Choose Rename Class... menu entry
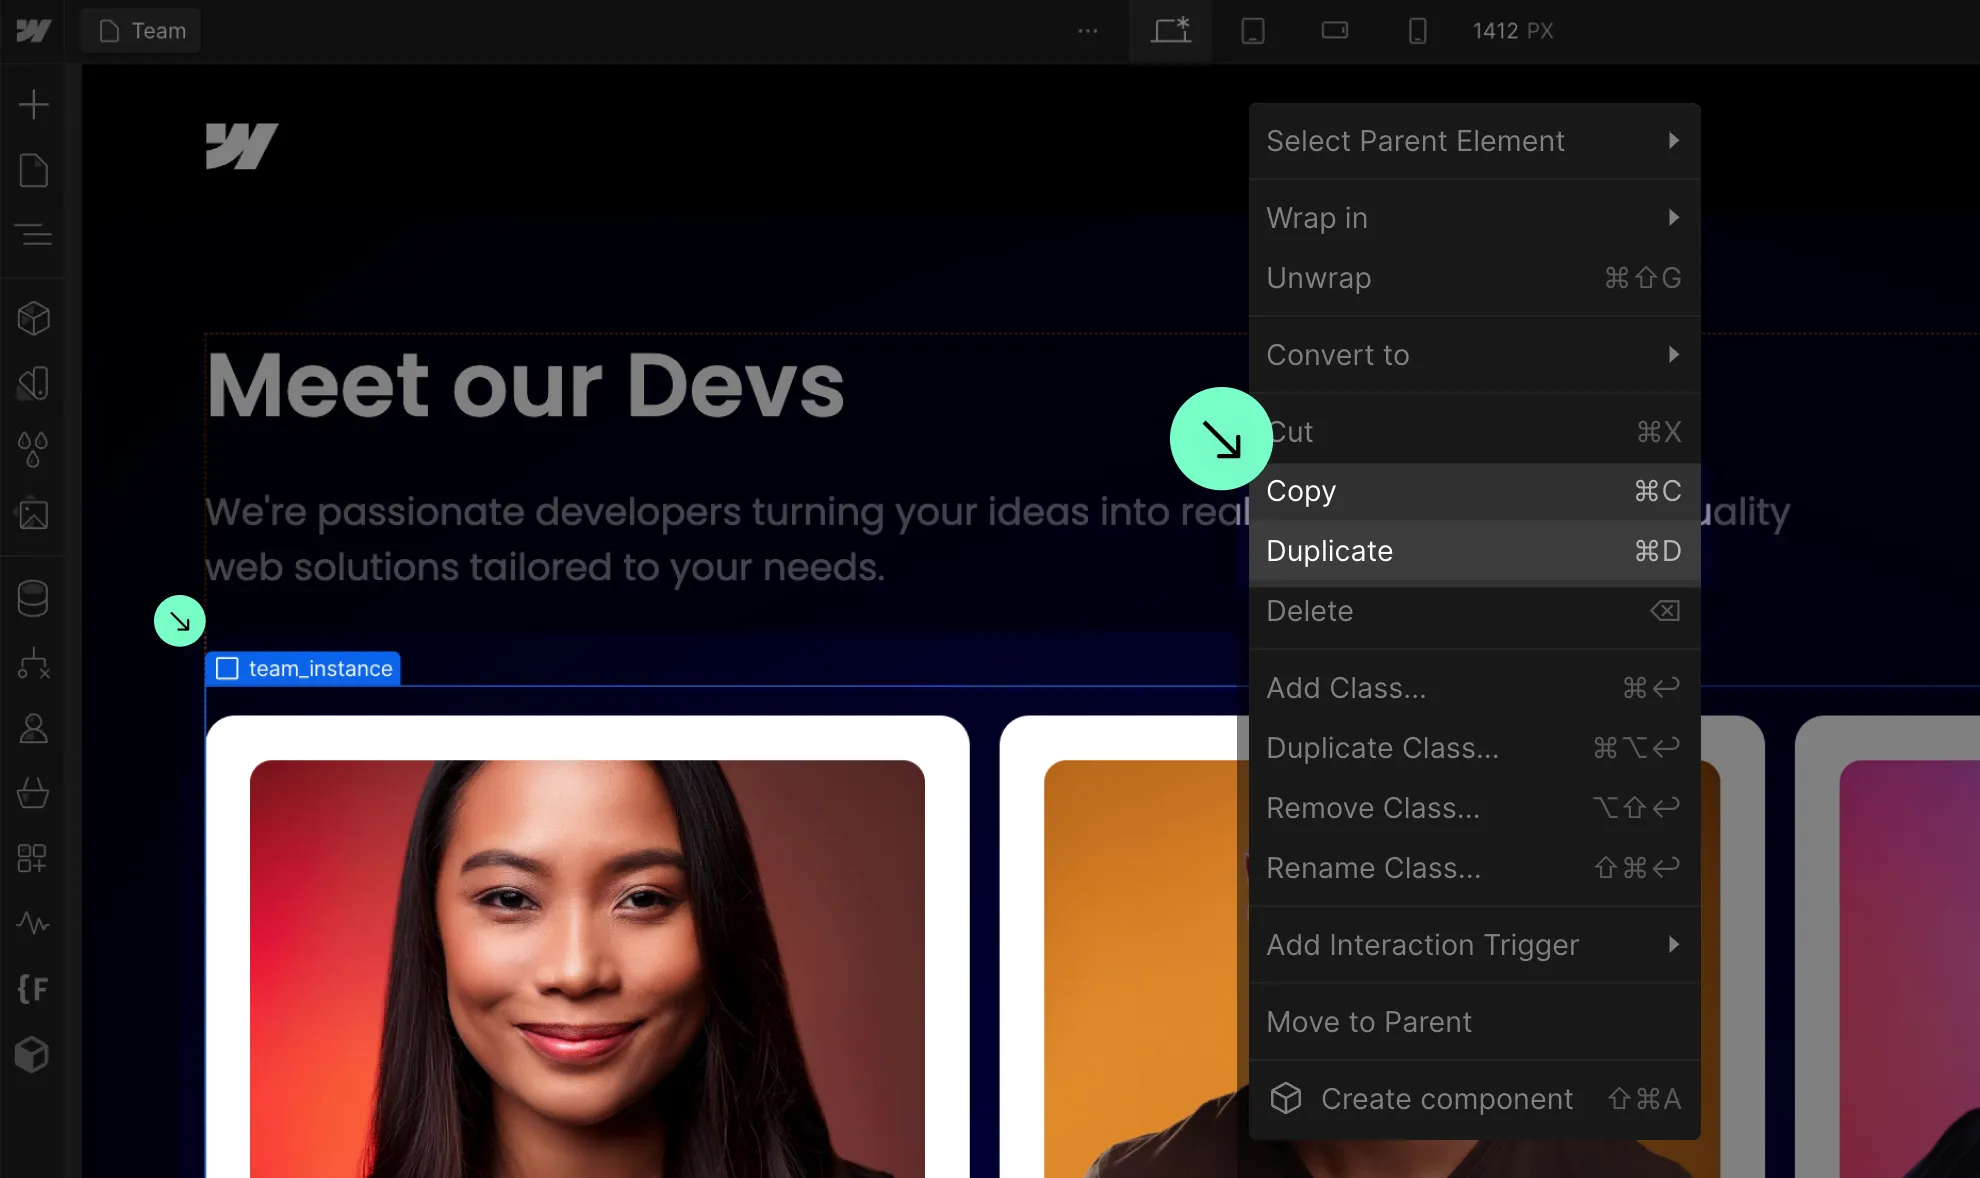Image resolution: width=1980 pixels, height=1178 pixels. point(1474,868)
